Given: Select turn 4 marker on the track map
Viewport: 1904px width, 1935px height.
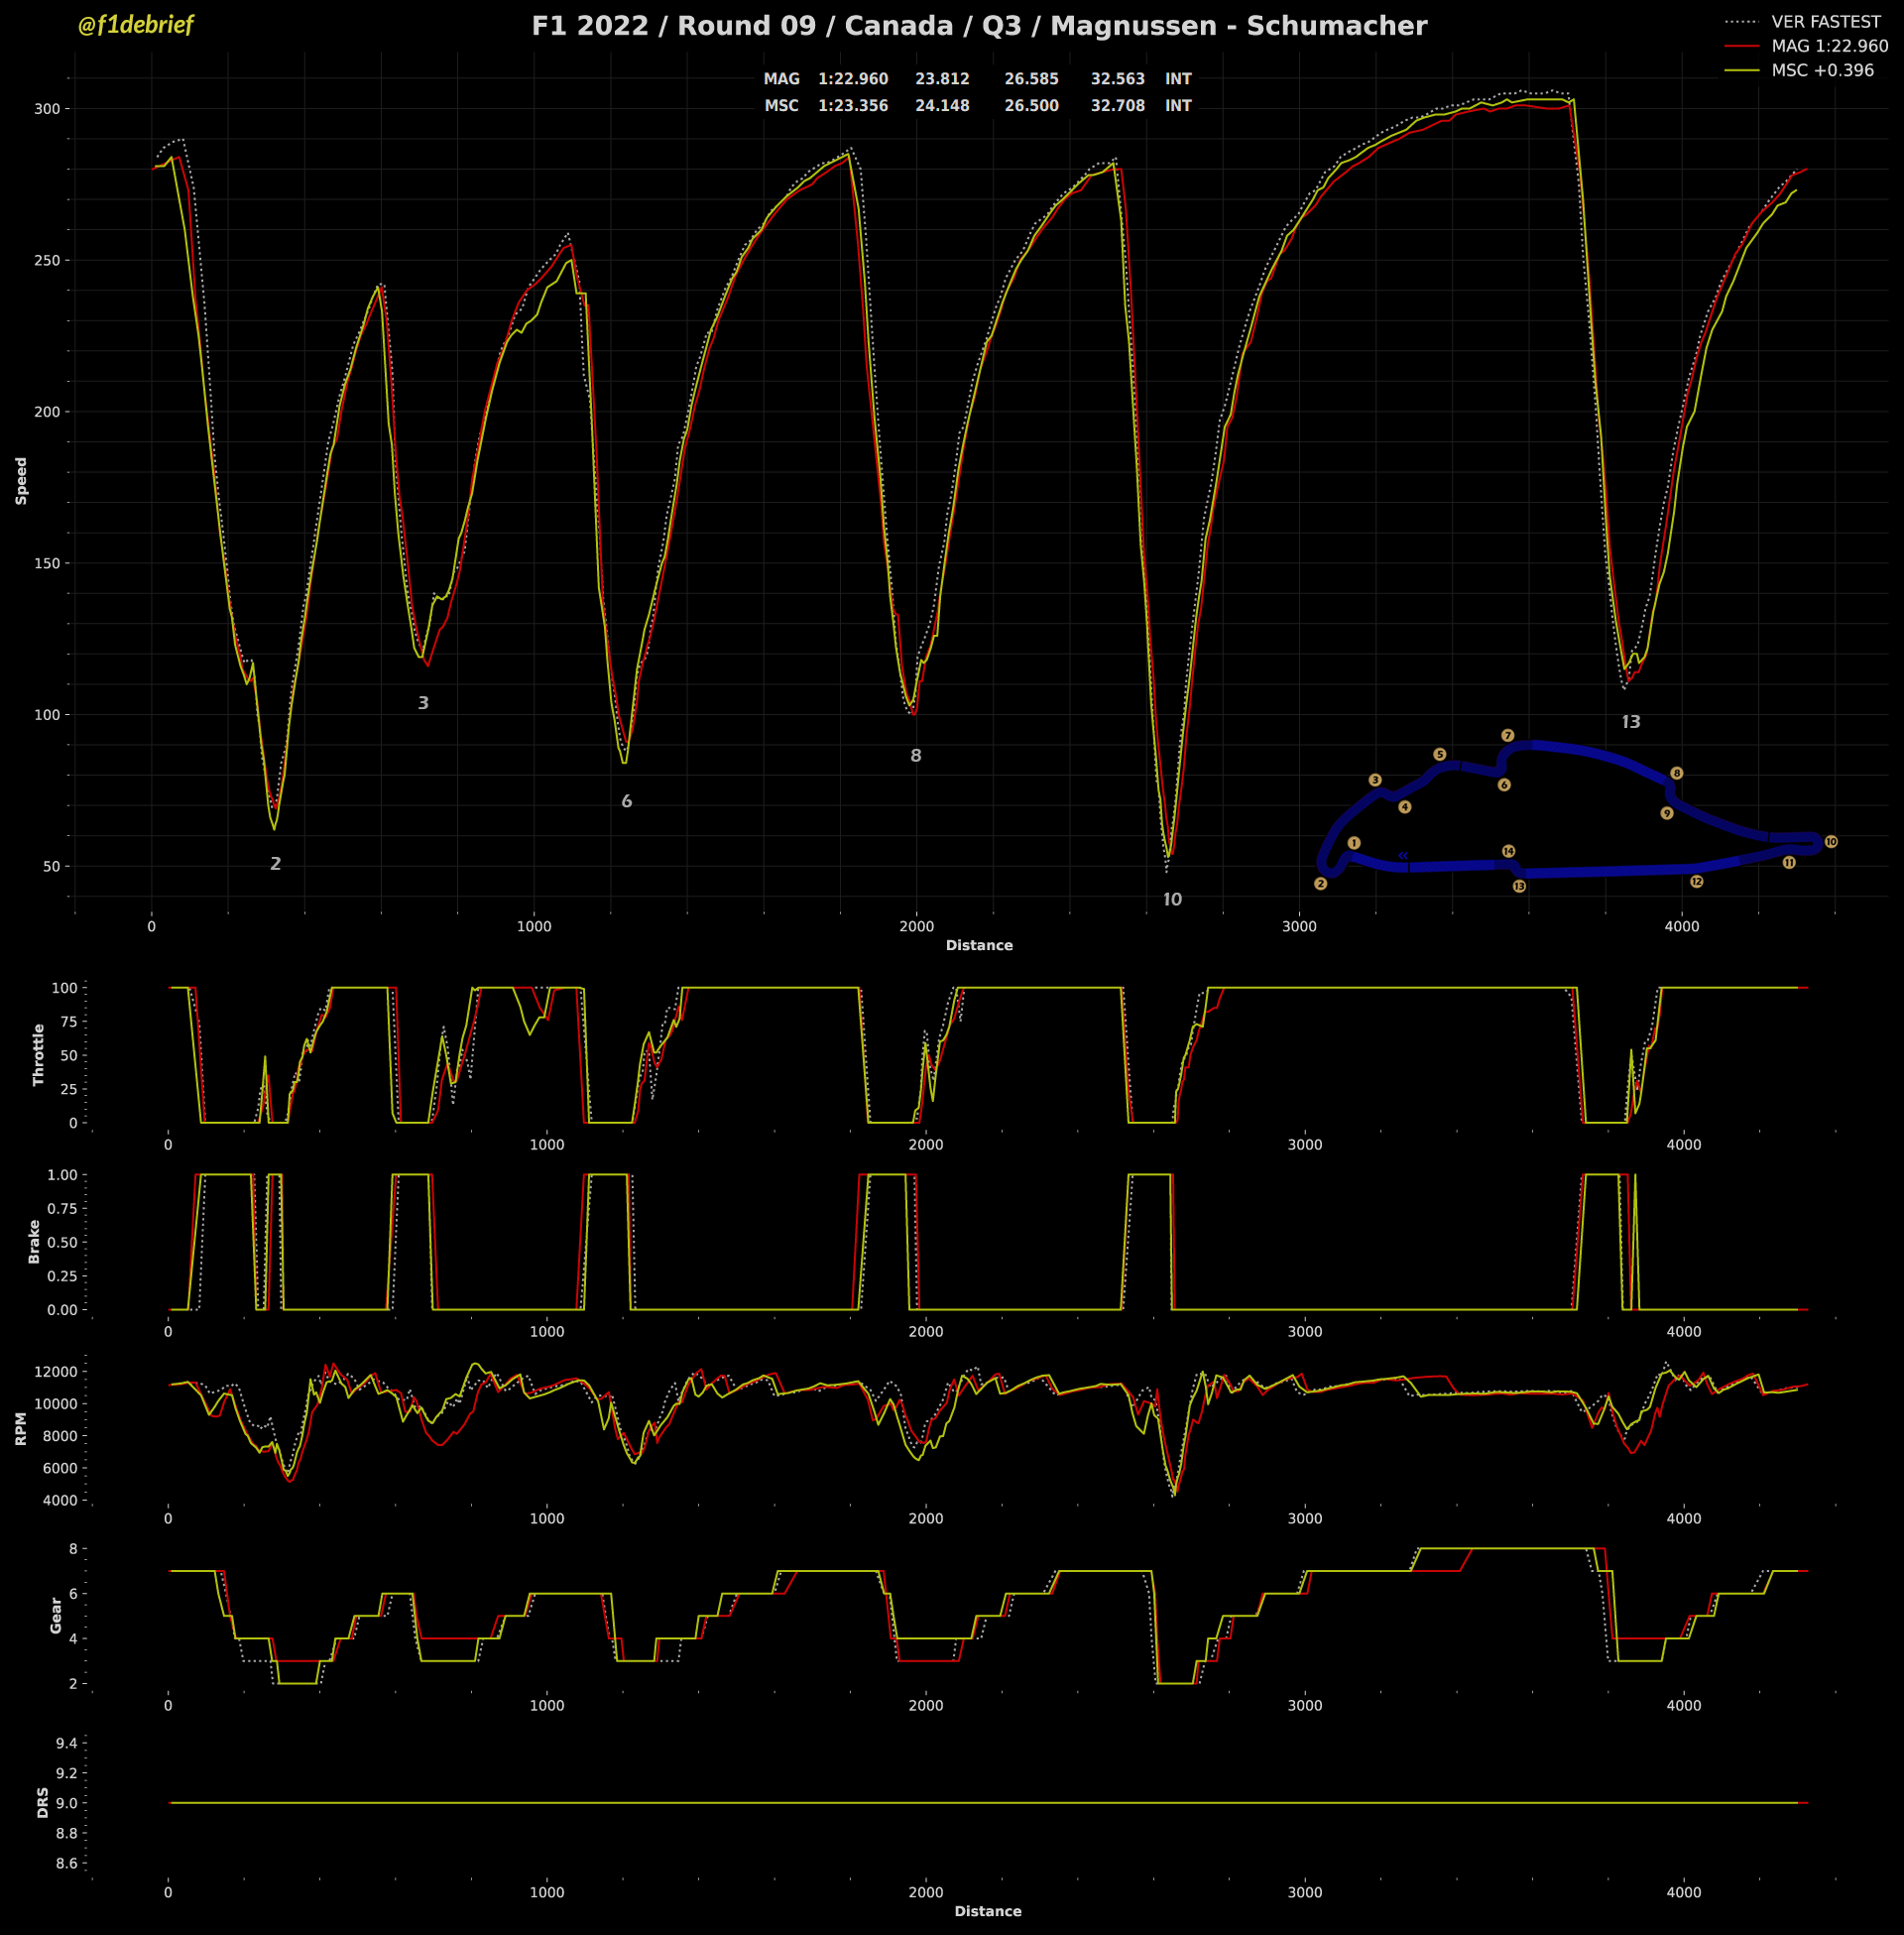Looking at the screenshot, I should point(1405,807).
